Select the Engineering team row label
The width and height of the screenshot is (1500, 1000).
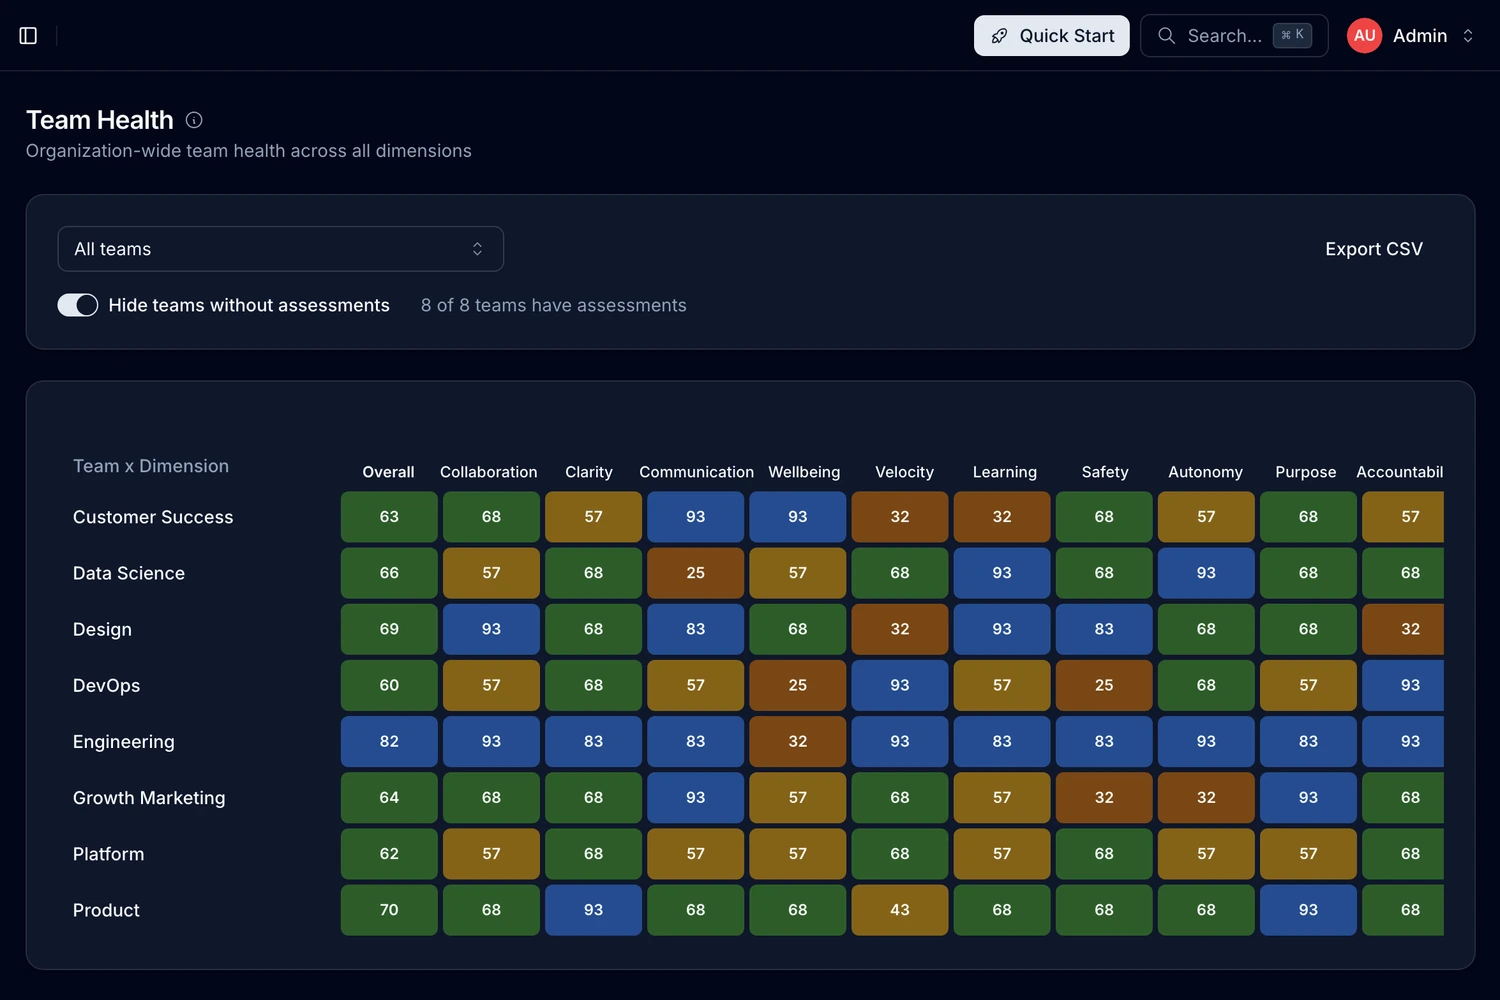124,741
